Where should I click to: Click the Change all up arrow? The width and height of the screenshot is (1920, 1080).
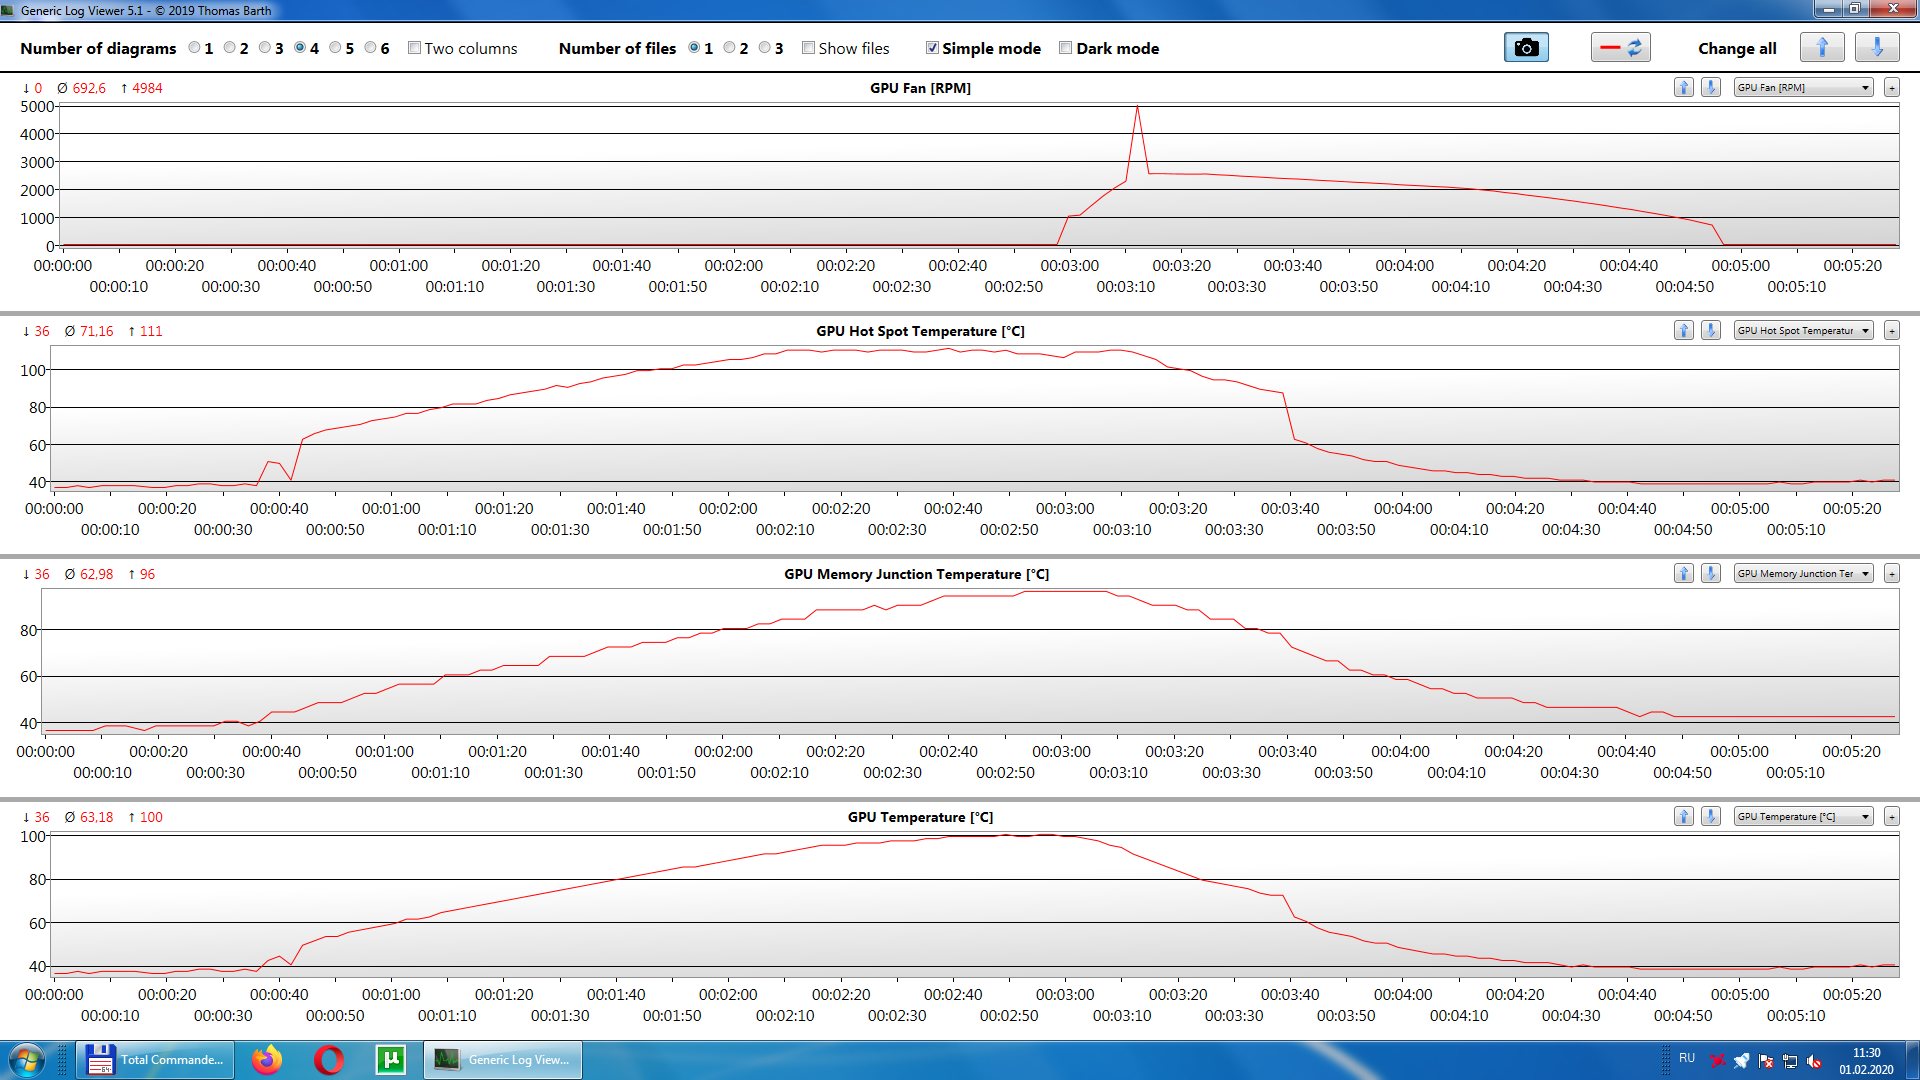[x=1822, y=48]
